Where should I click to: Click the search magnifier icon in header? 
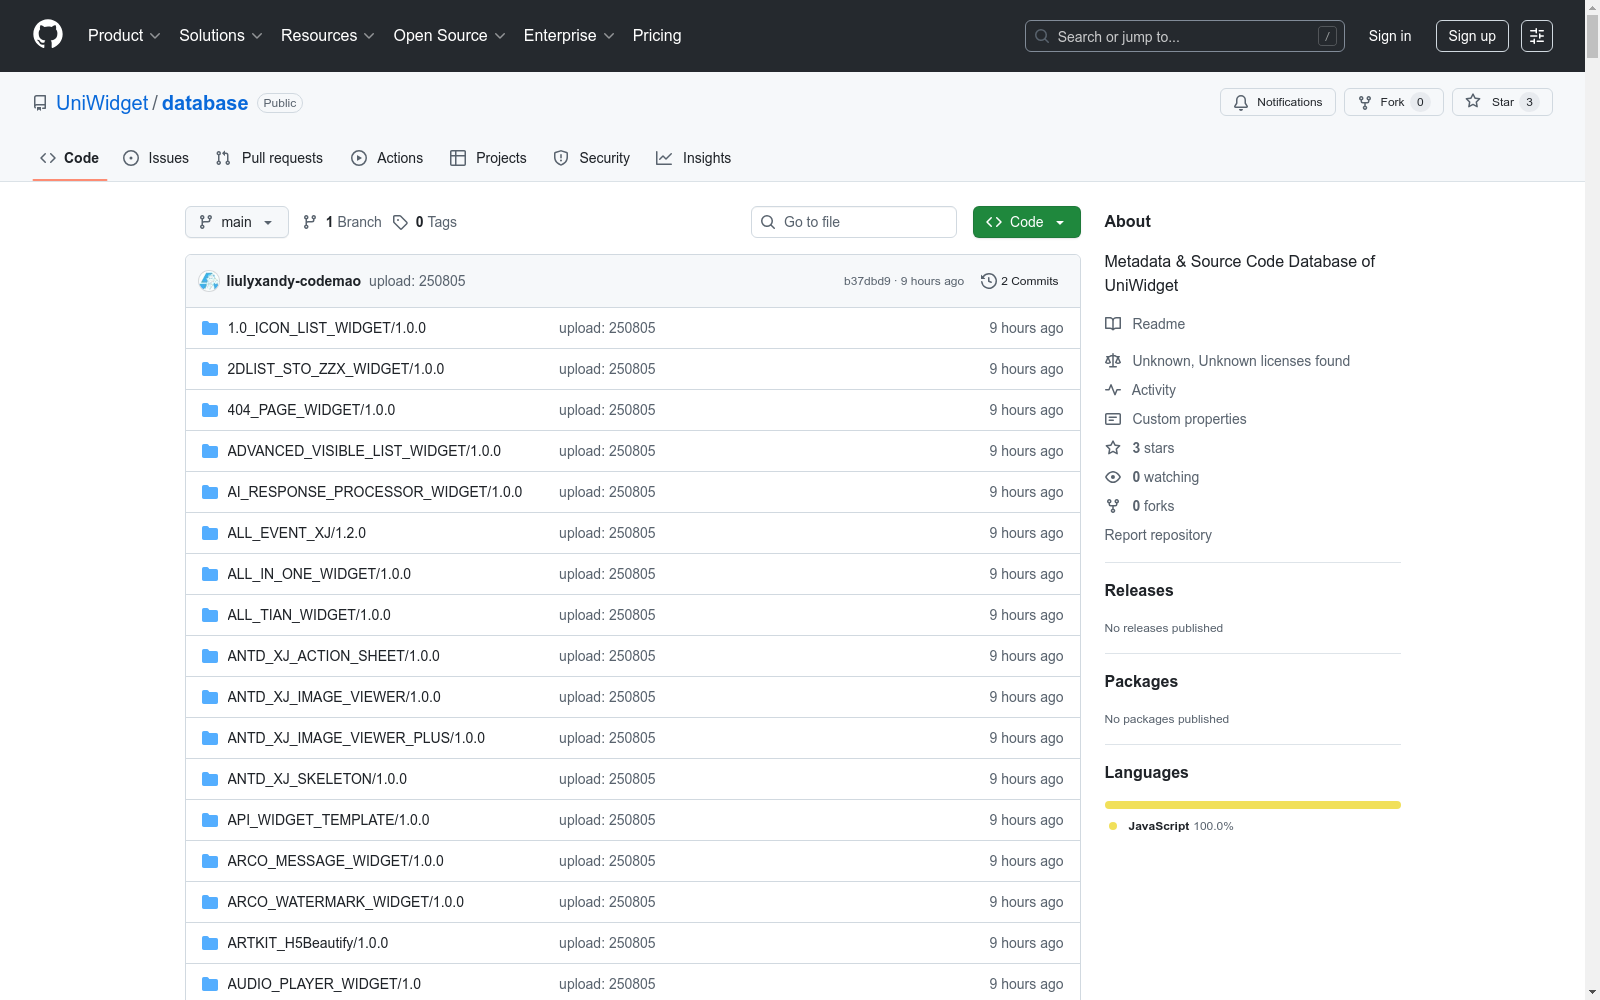click(1042, 36)
